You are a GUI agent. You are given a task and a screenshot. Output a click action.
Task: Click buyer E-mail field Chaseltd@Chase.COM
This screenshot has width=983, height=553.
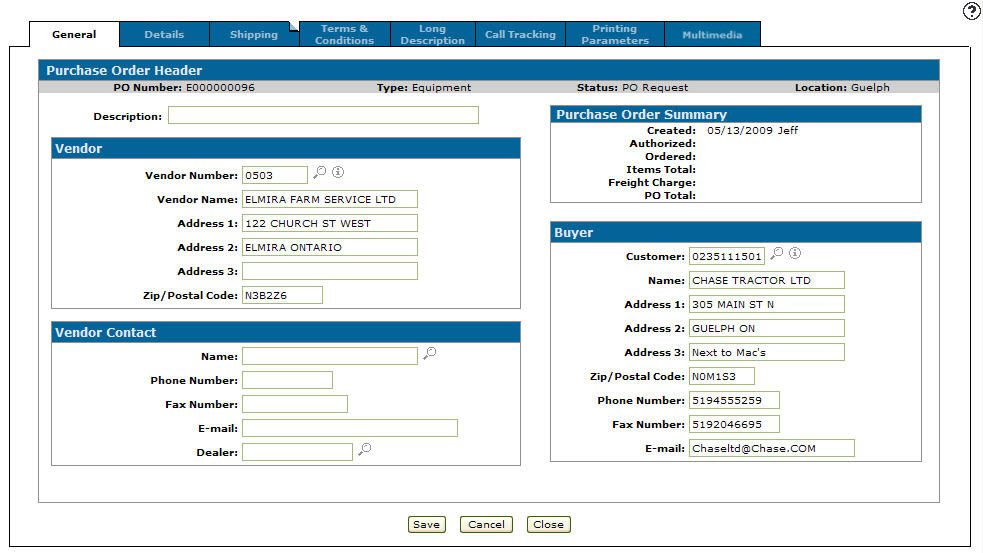click(772, 448)
